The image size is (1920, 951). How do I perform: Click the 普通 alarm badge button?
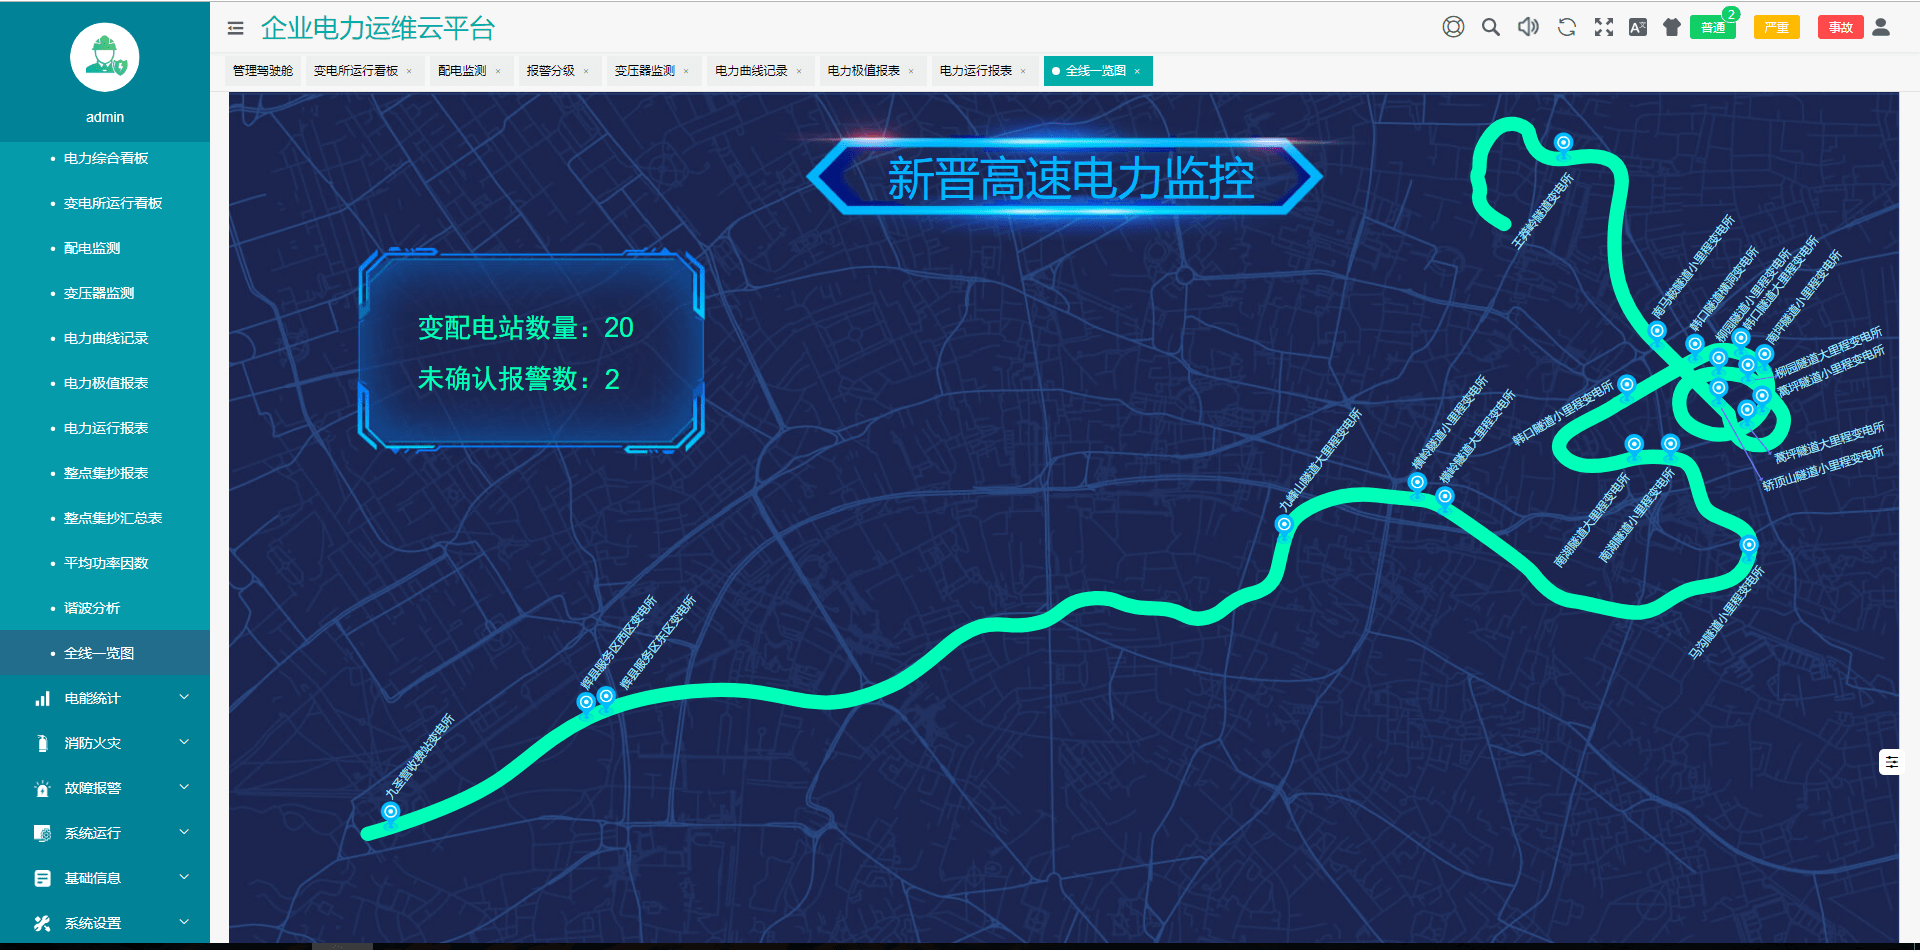coord(1713,27)
